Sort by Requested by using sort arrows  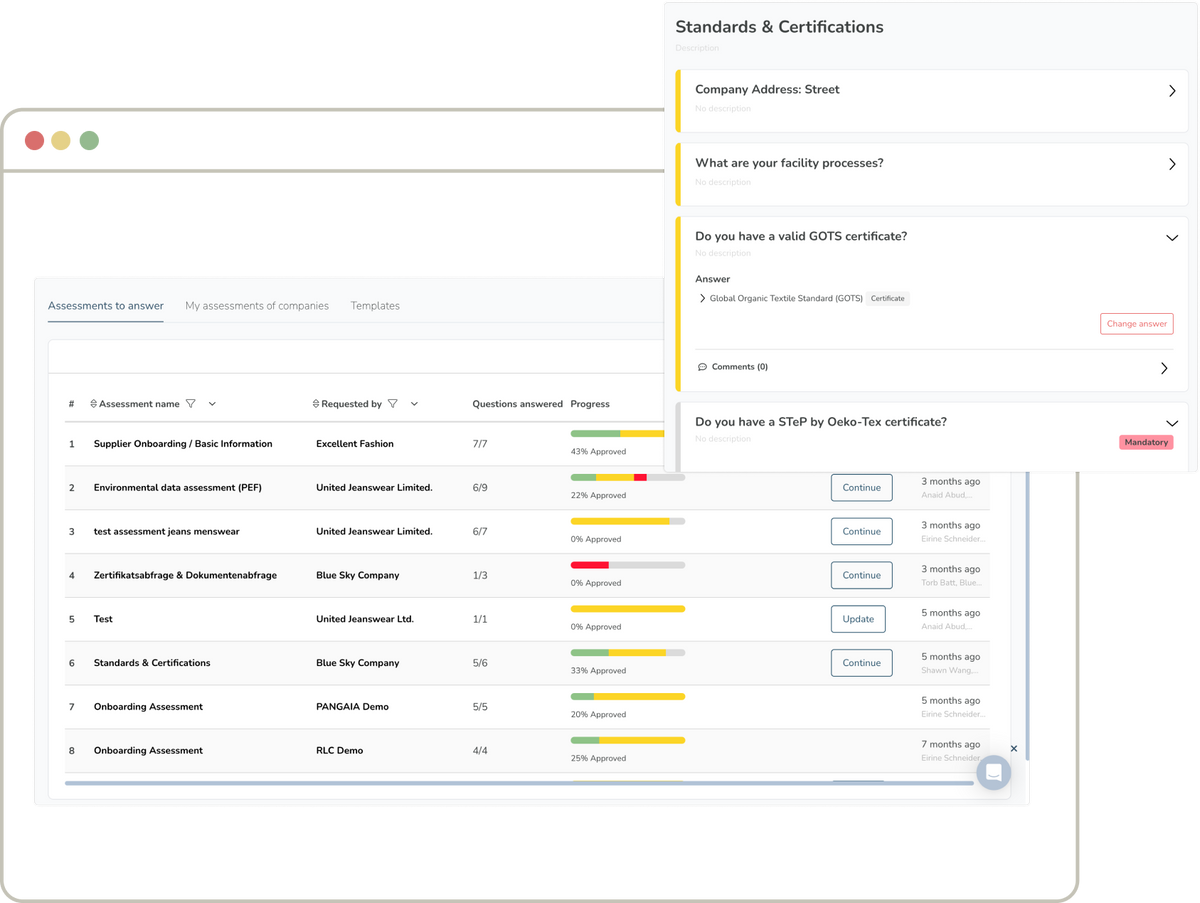tap(316, 404)
